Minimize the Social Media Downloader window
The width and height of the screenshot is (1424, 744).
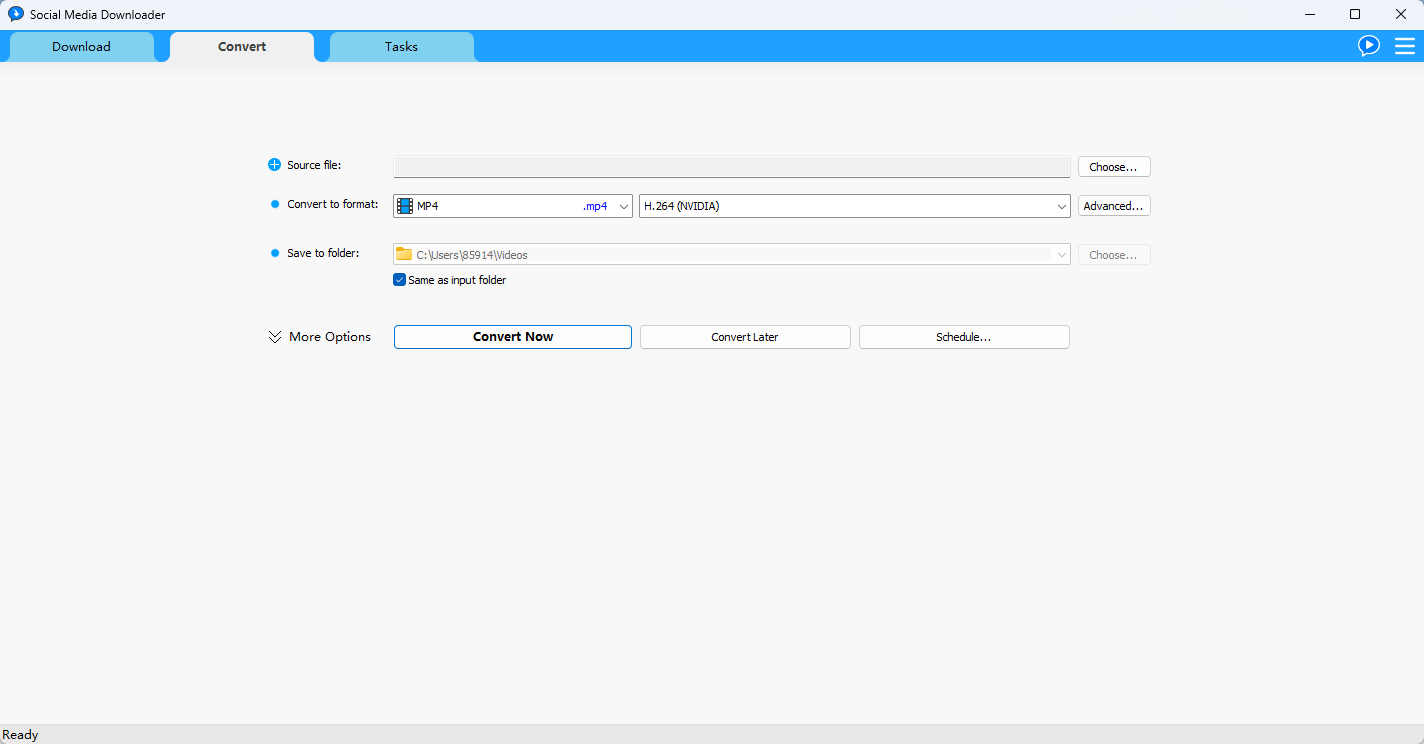[x=1309, y=14]
